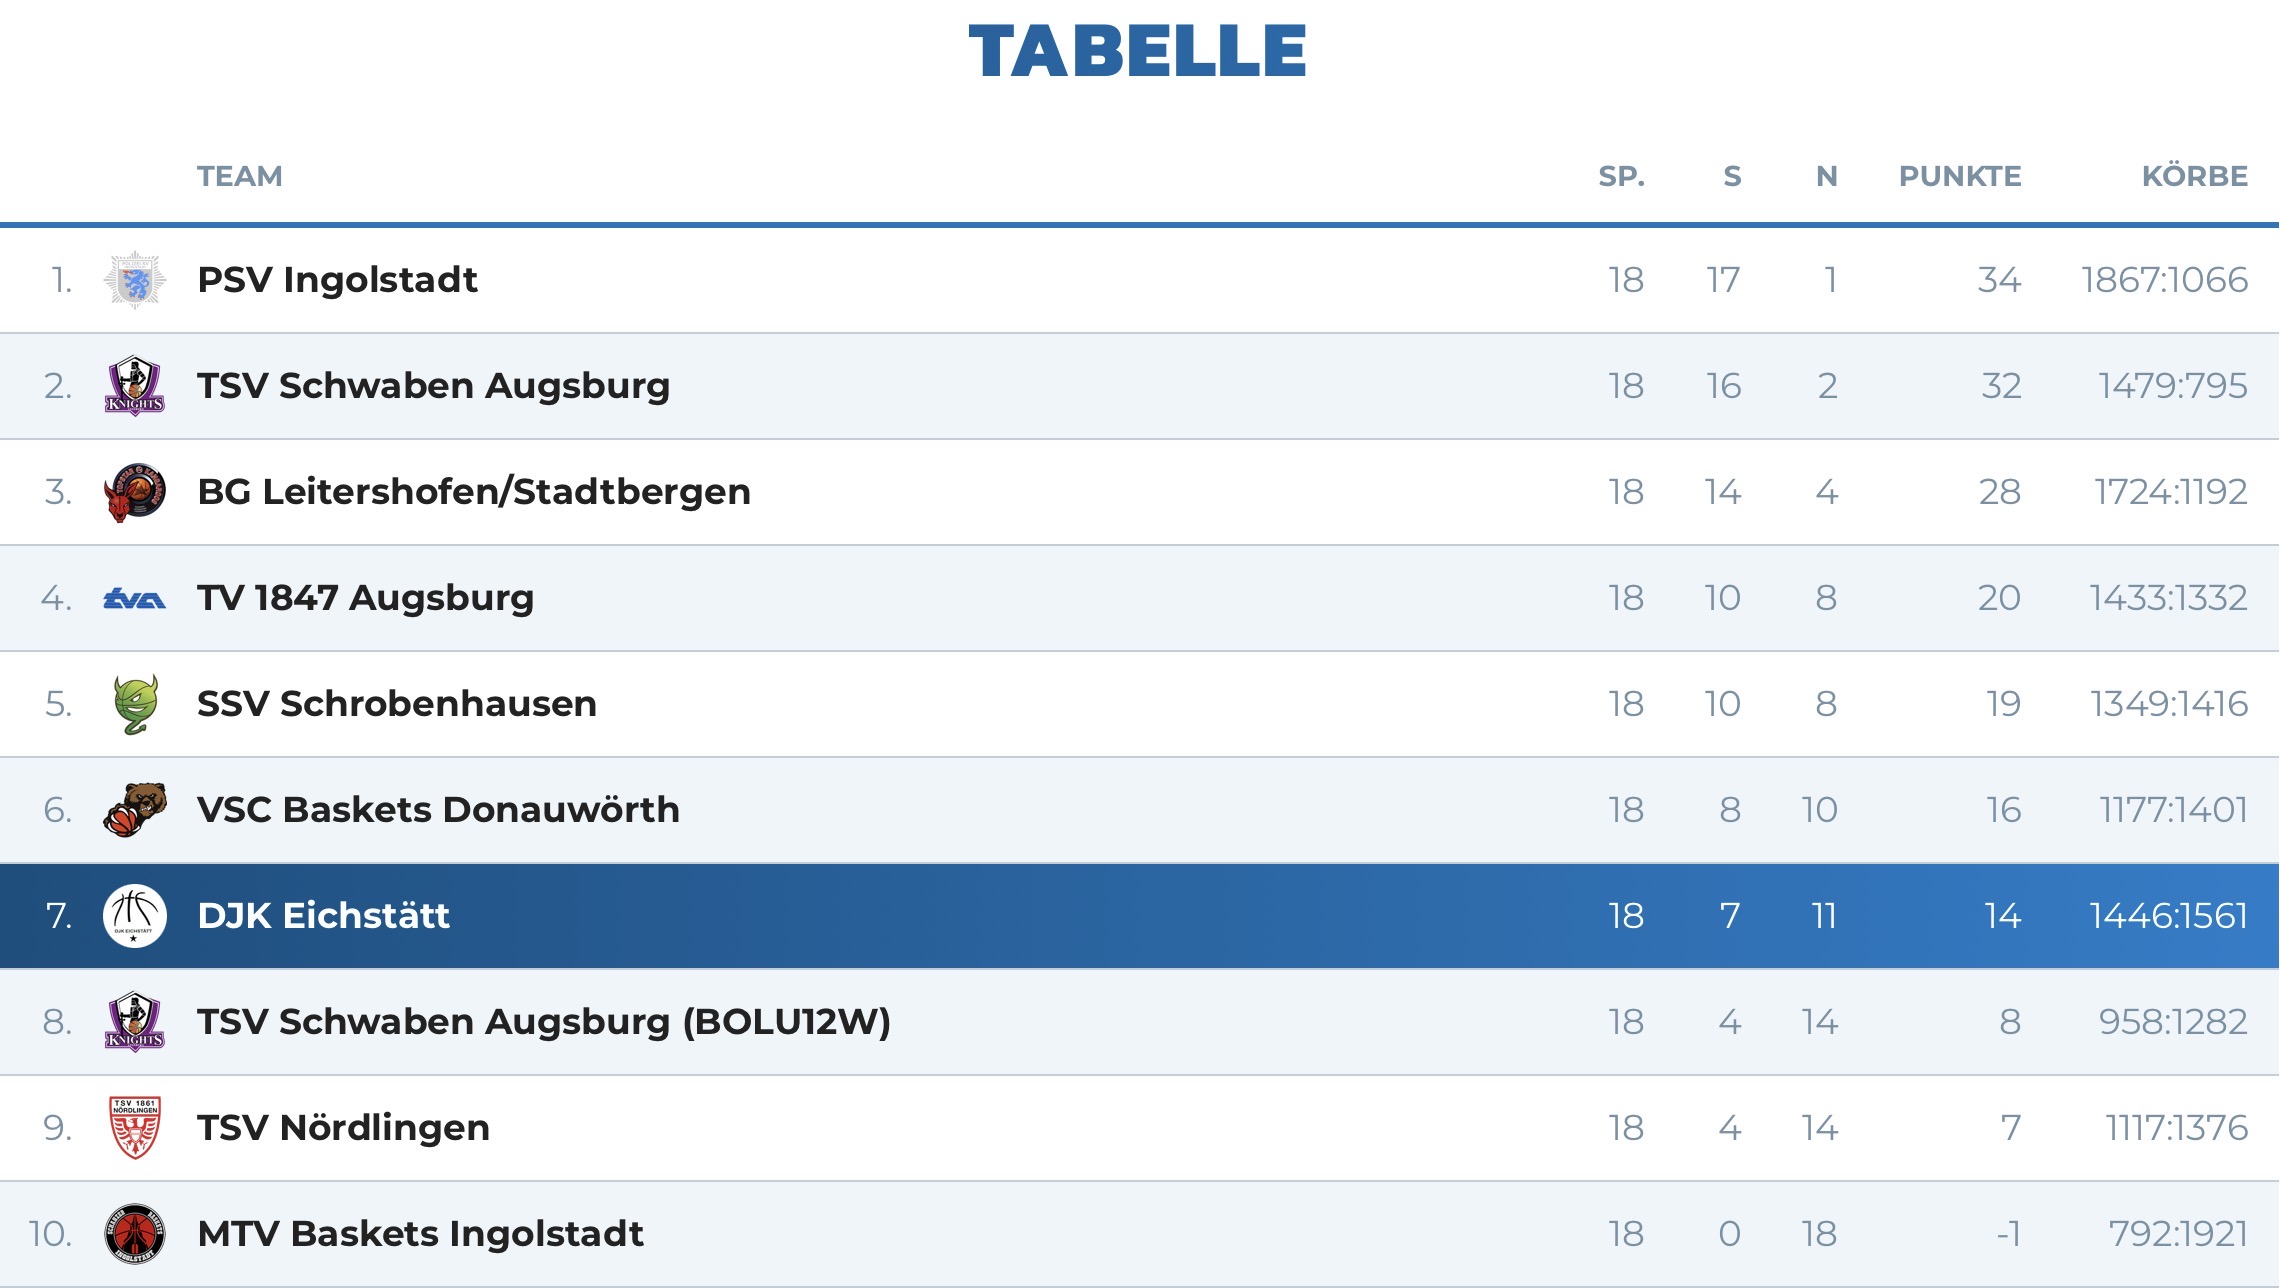Click the TV 1847 Augsburg TVA logo
Image resolution: width=2280 pixels, height=1288 pixels.
(135, 599)
